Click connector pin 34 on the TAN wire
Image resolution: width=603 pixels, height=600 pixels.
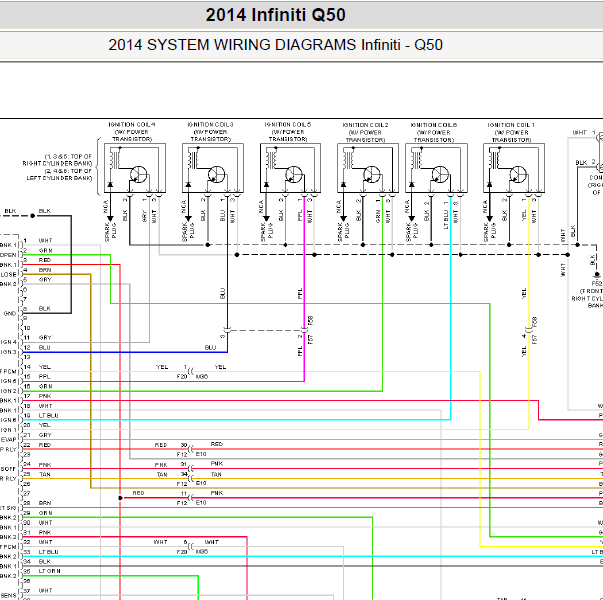pyautogui.click(x=191, y=478)
